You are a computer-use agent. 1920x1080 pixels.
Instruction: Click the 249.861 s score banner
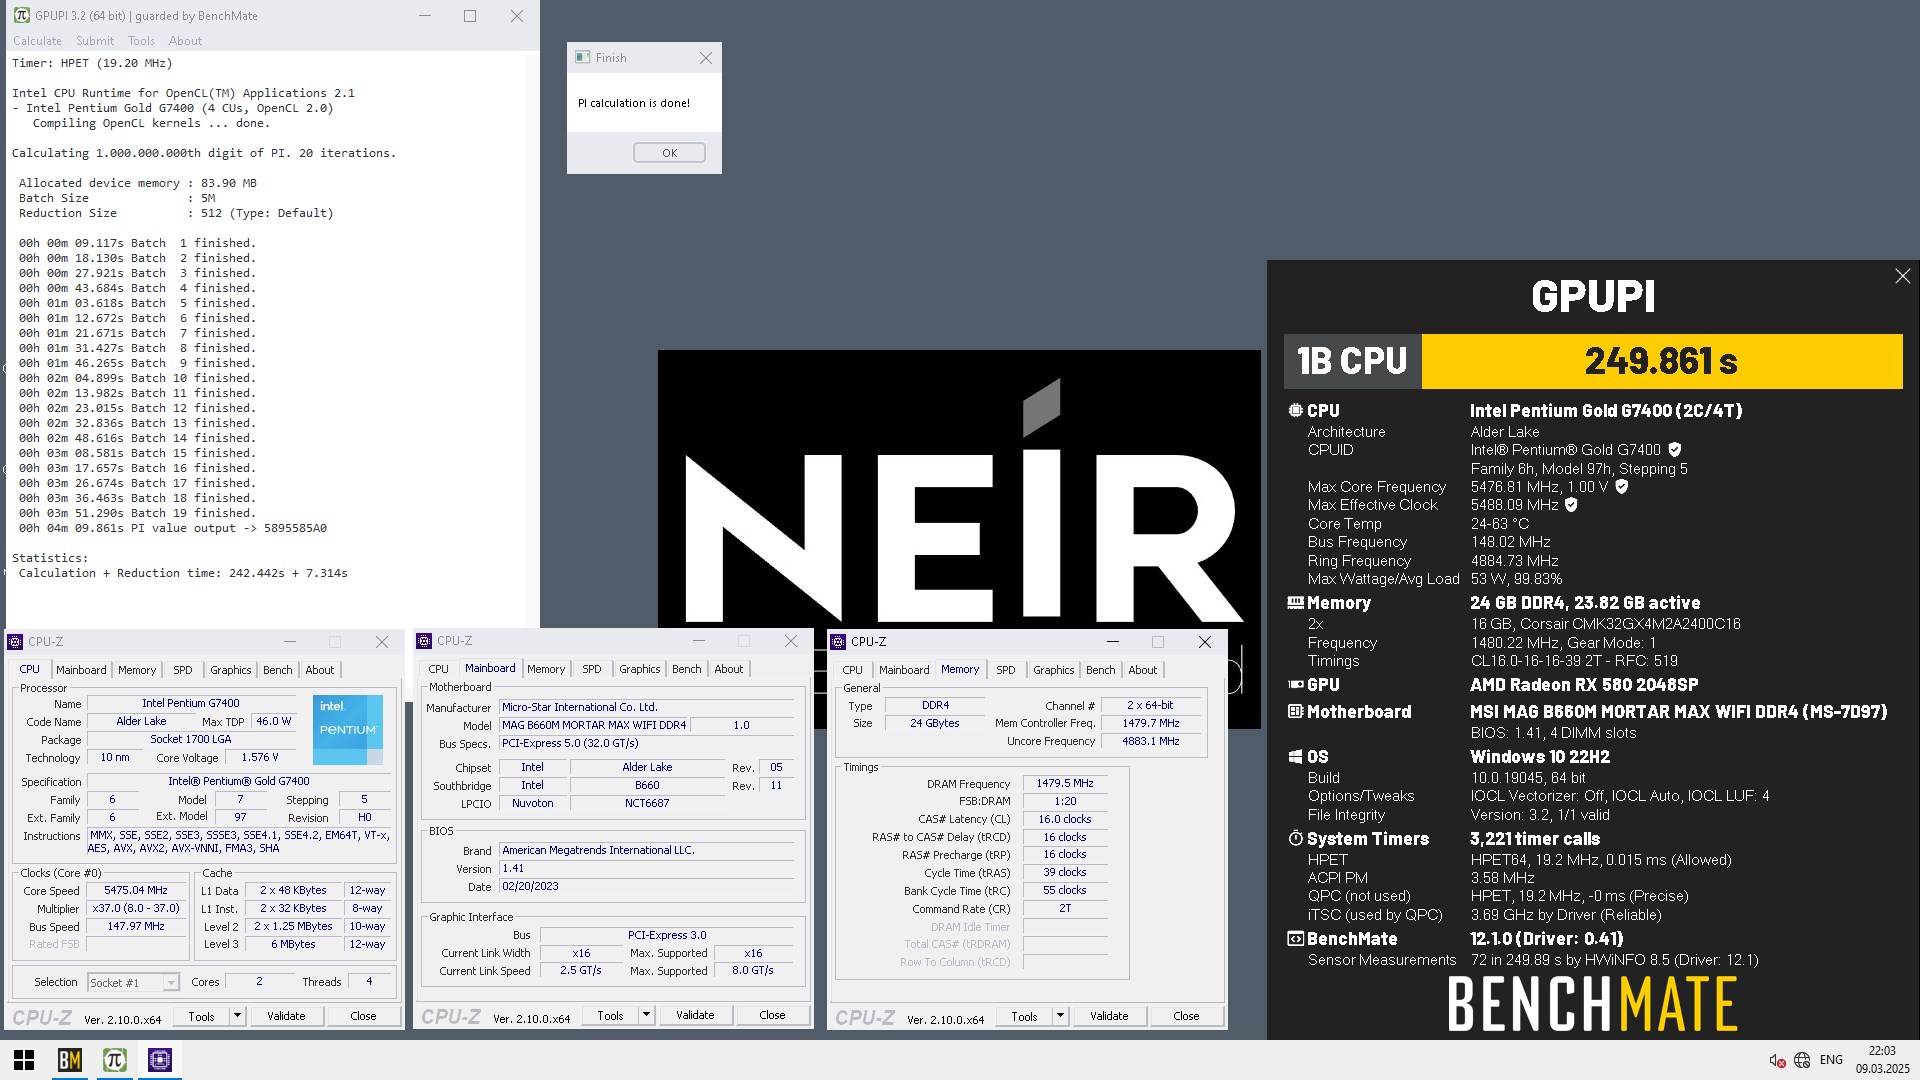1662,361
